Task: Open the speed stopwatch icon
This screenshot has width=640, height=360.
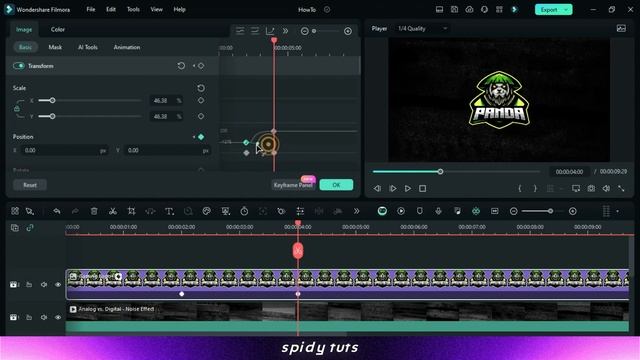Action: (x=244, y=211)
